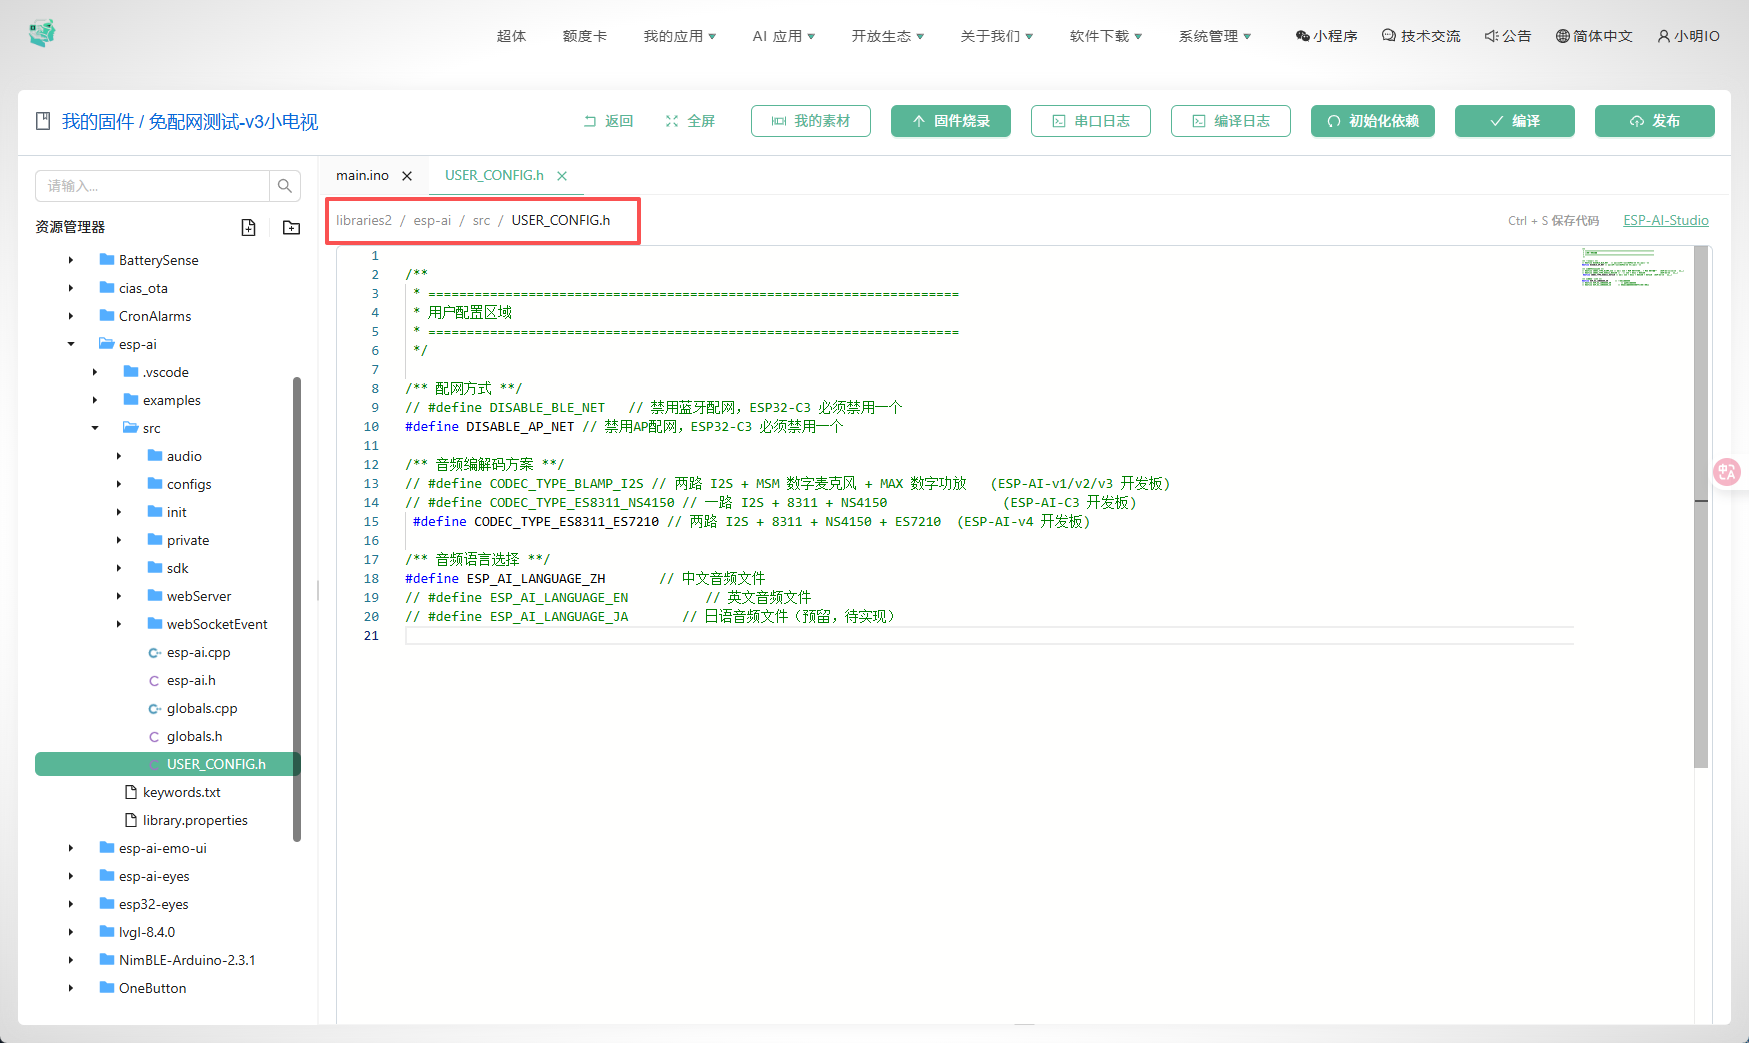
Task: Switch to the main.ino tab
Action: 362,176
